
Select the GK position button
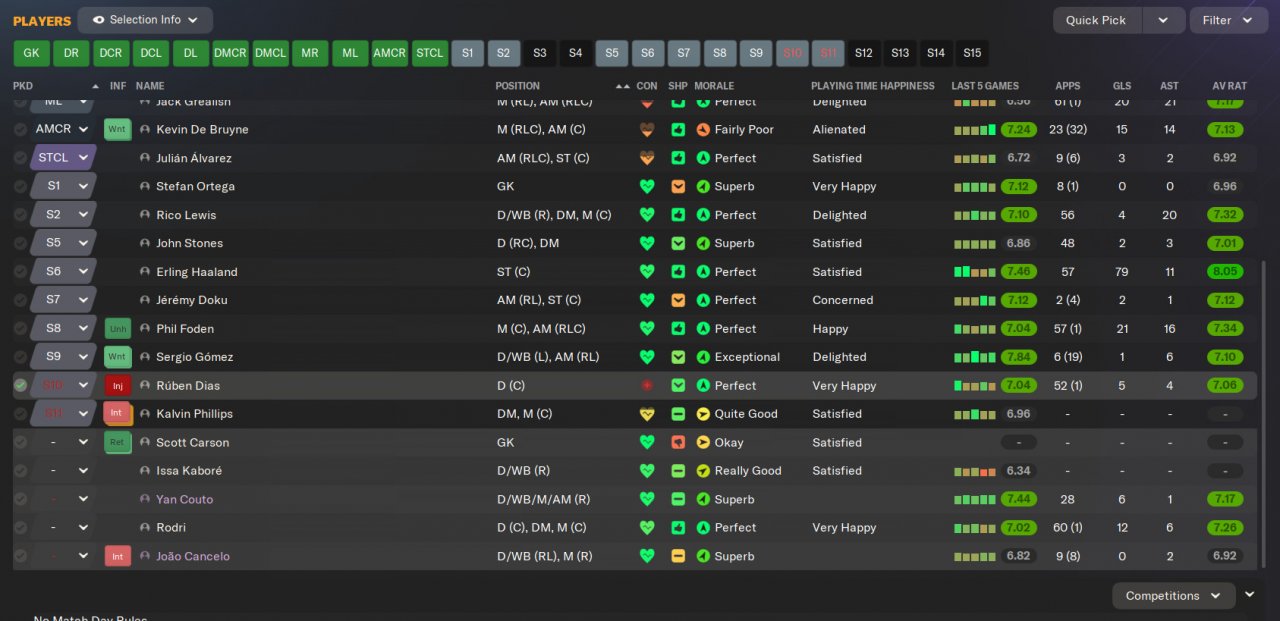[31, 53]
